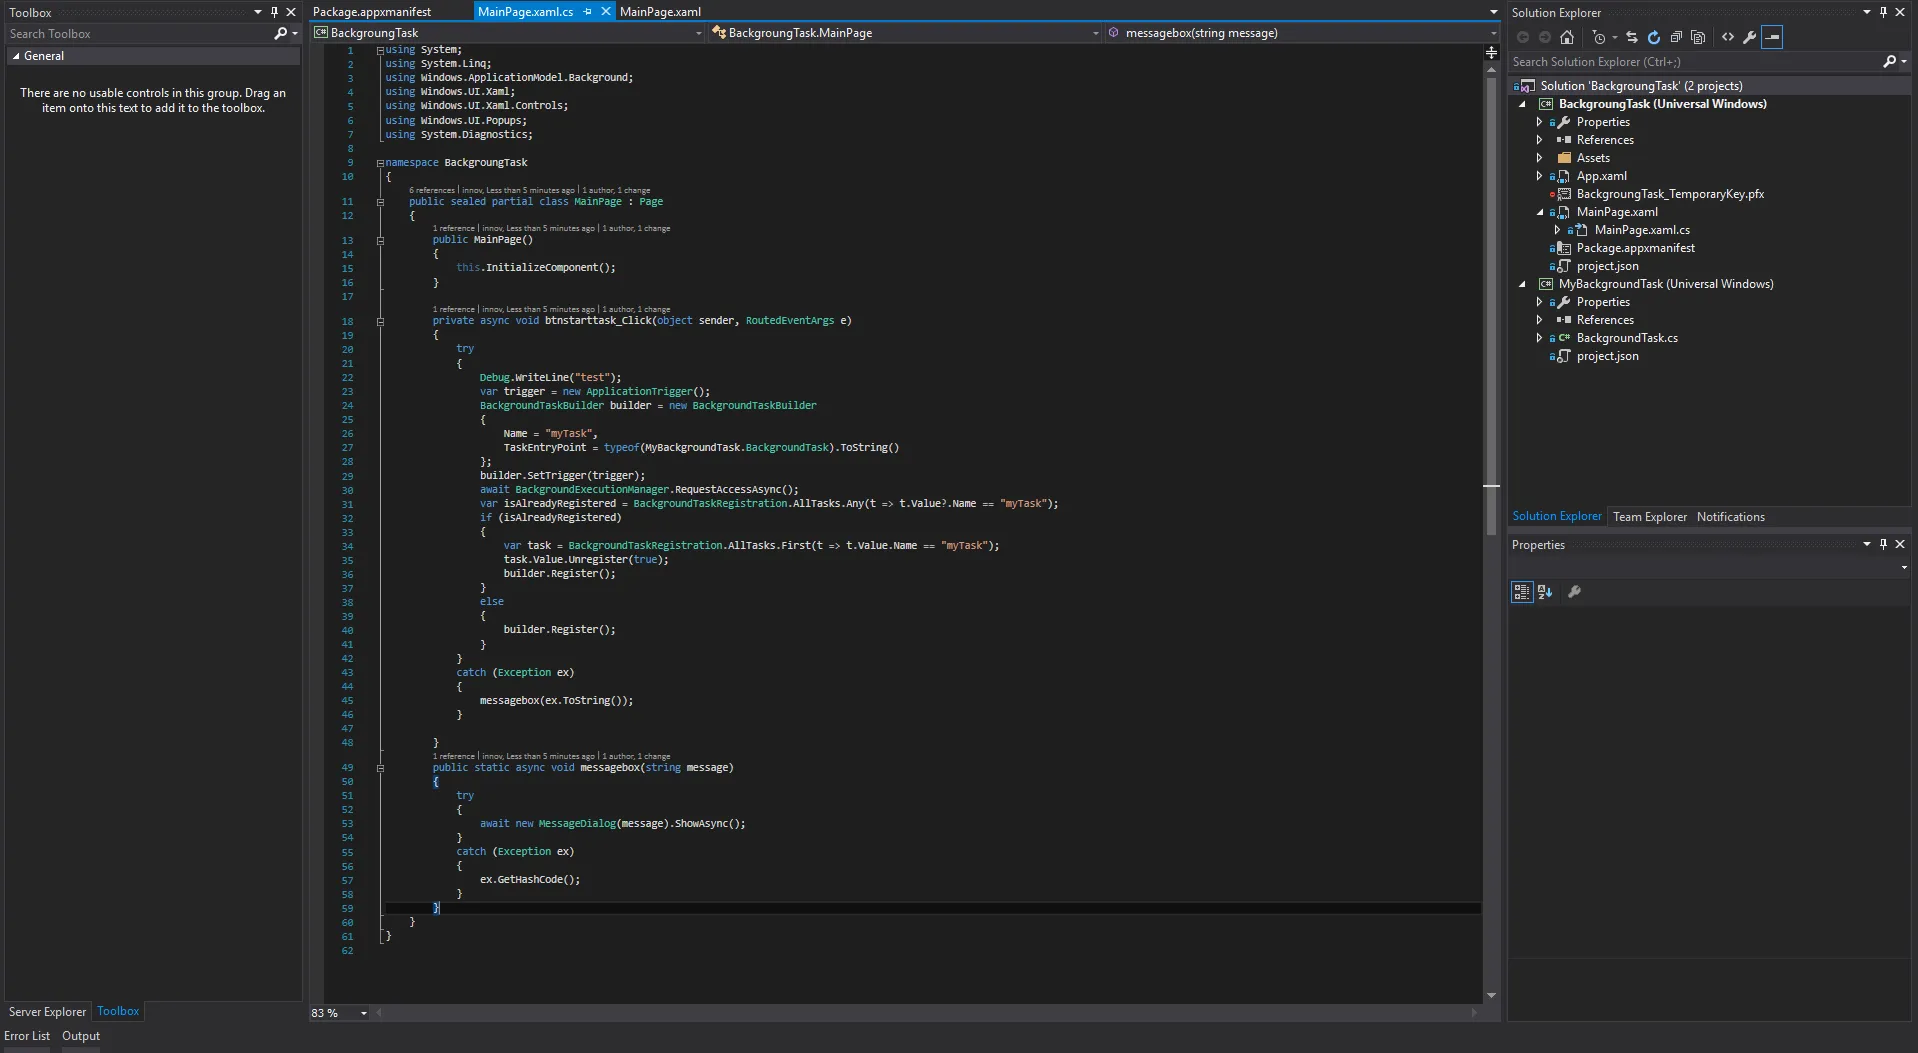Open the Output panel
Image resolution: width=1918 pixels, height=1053 pixels.
pyautogui.click(x=81, y=1036)
